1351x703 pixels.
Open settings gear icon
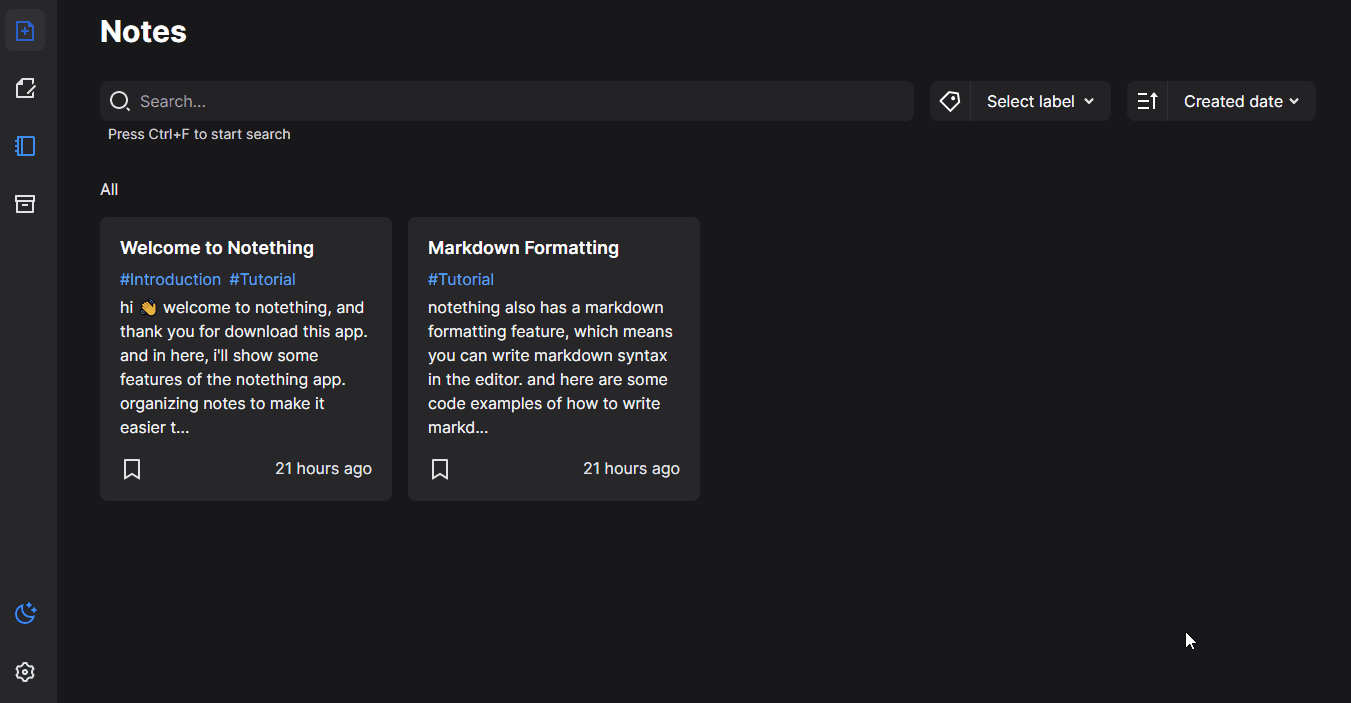pos(25,672)
